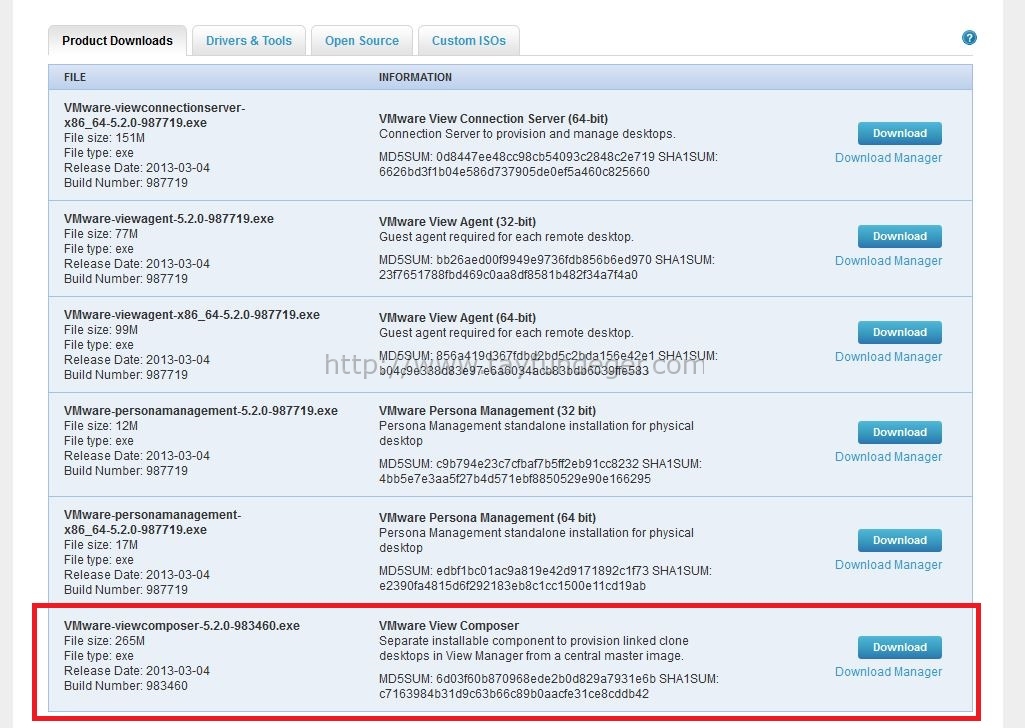Click SHA1 value c7163984b31d9c63b66c89b0aacfe31ce8cddb42
The height and width of the screenshot is (728, 1025).
coord(514,694)
